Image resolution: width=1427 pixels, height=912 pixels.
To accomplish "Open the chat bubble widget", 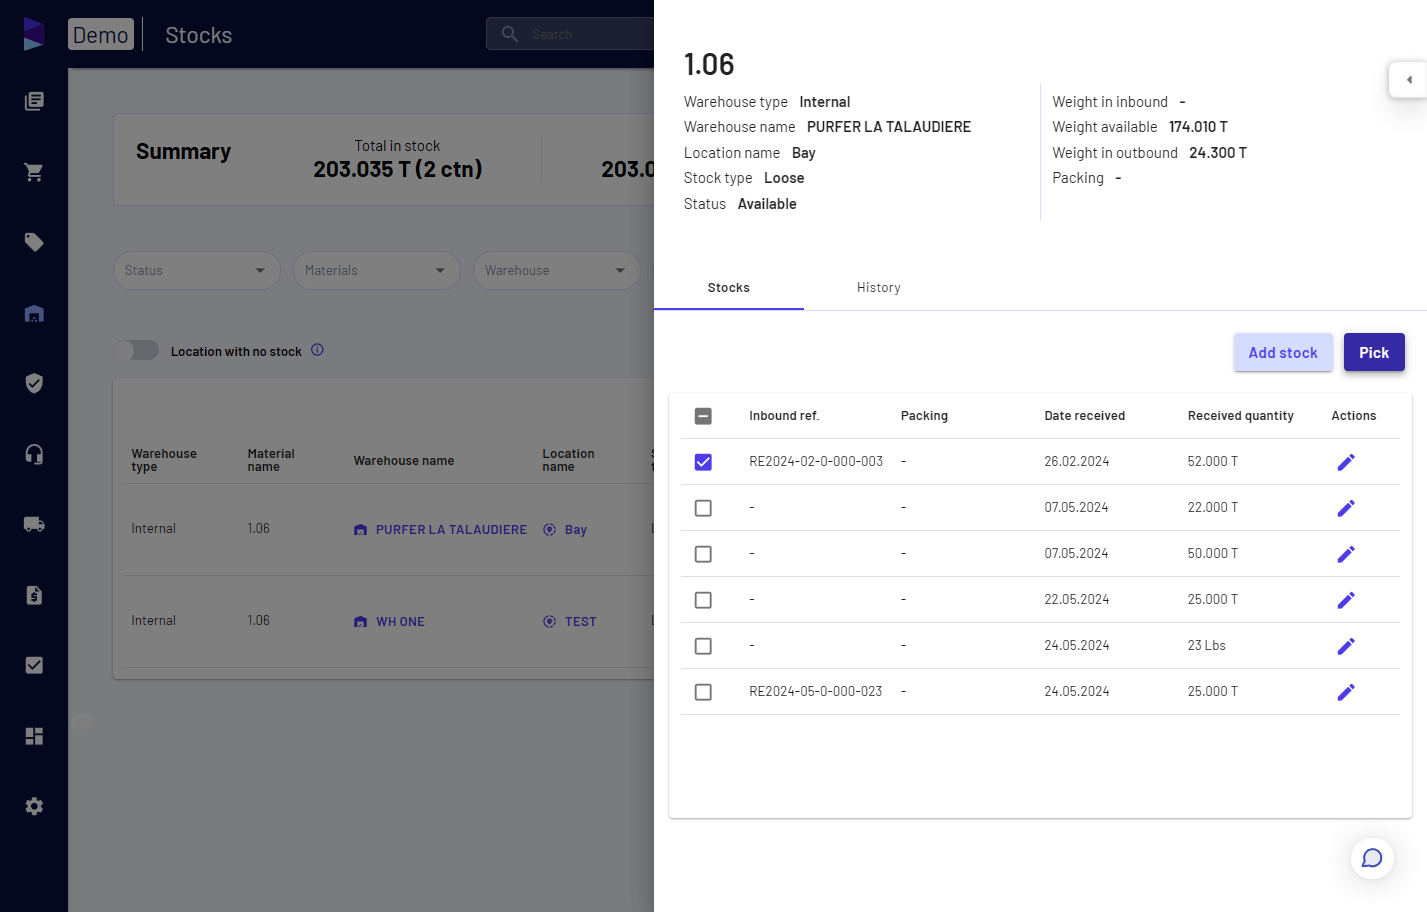I will 1372,858.
